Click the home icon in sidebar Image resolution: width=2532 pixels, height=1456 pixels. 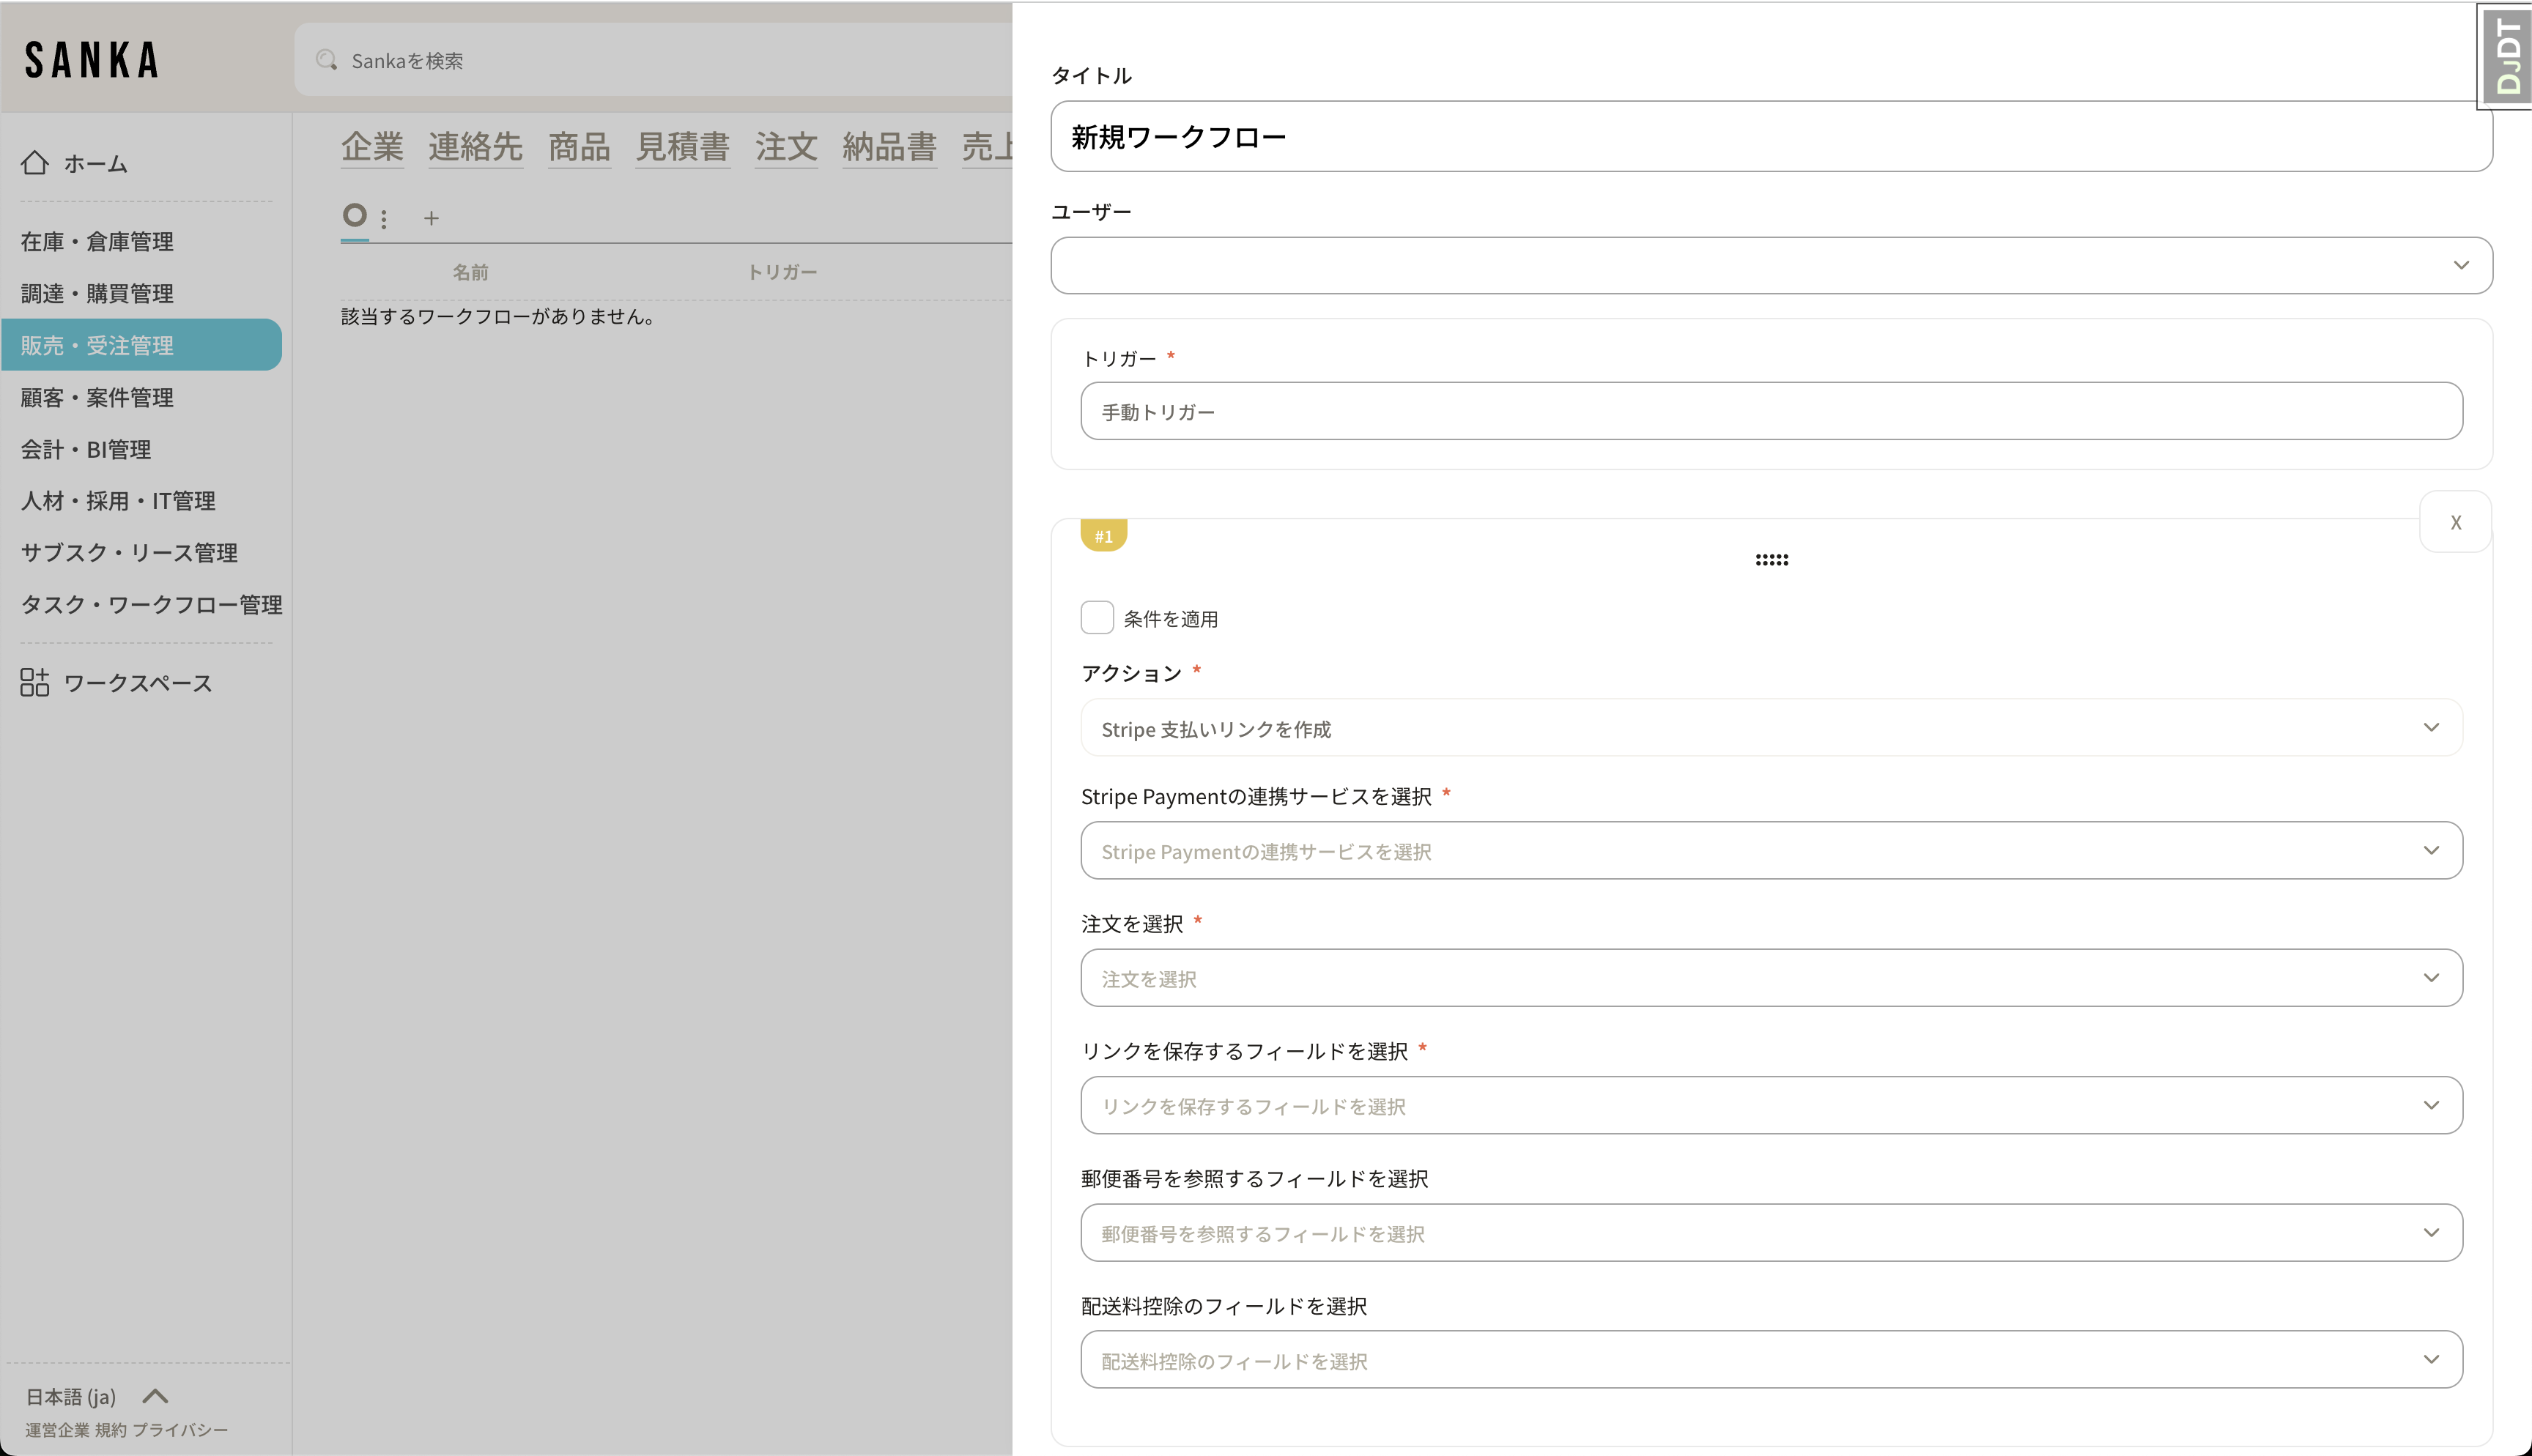coord(35,163)
